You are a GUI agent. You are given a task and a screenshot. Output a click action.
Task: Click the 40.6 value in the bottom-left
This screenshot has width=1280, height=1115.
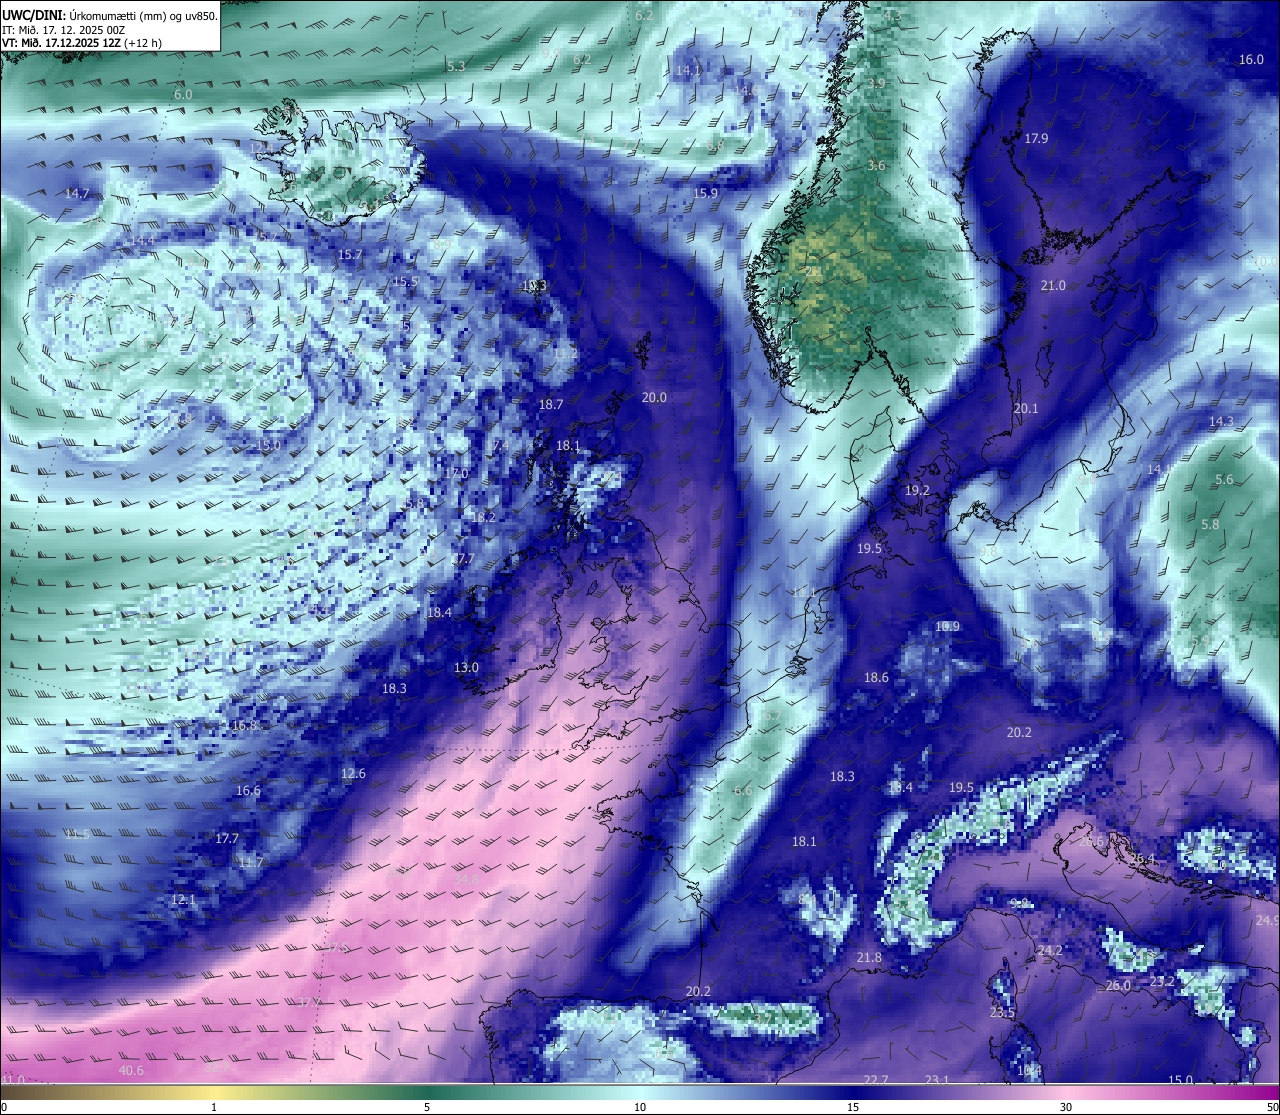131,1070
